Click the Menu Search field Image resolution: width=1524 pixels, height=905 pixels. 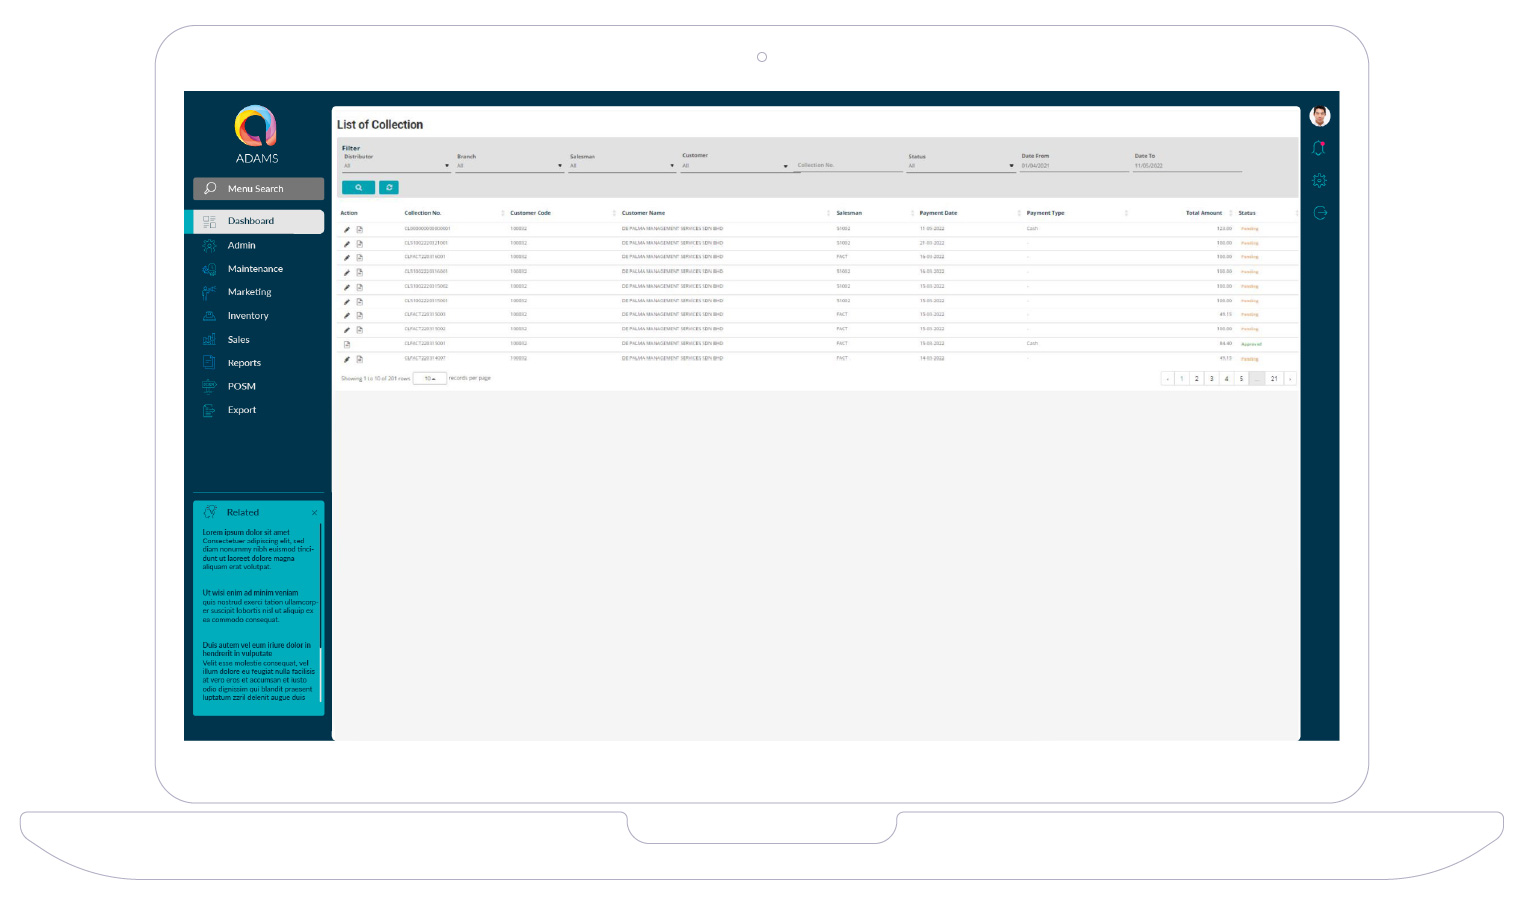tap(258, 189)
